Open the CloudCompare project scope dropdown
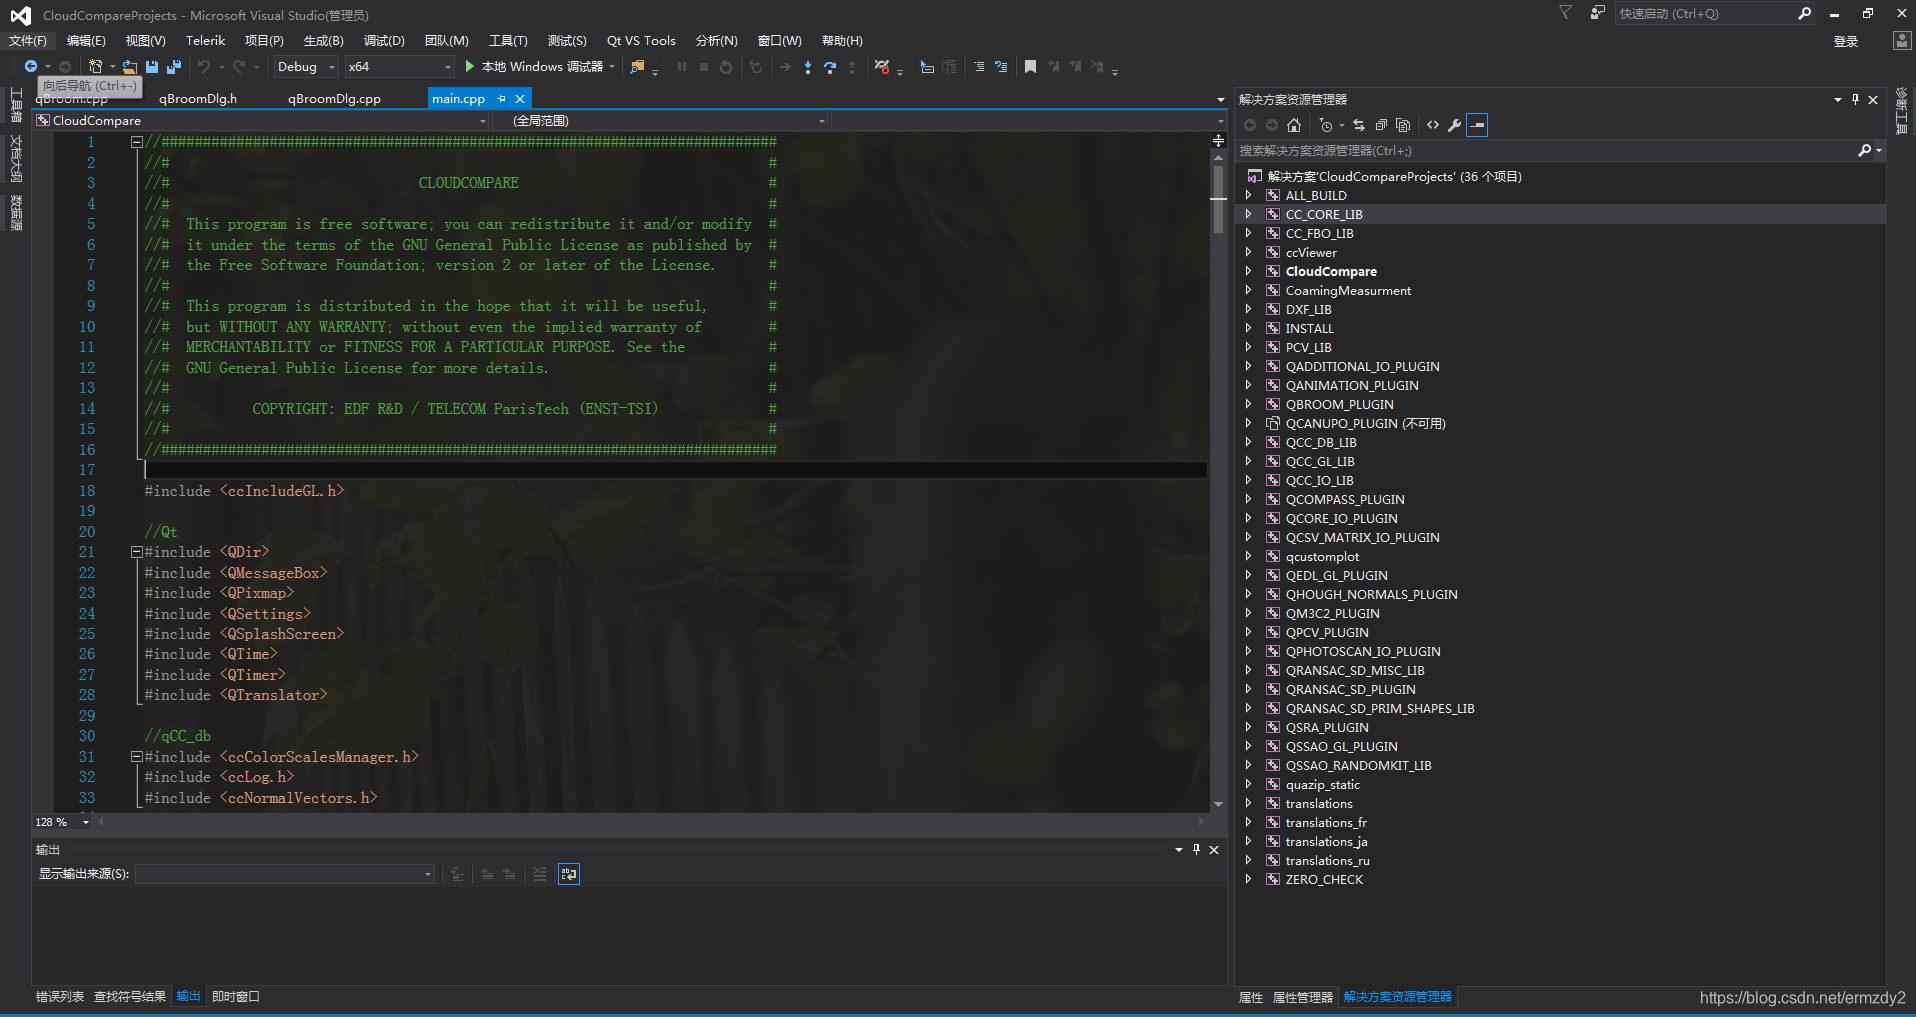1916x1017 pixels. point(261,121)
